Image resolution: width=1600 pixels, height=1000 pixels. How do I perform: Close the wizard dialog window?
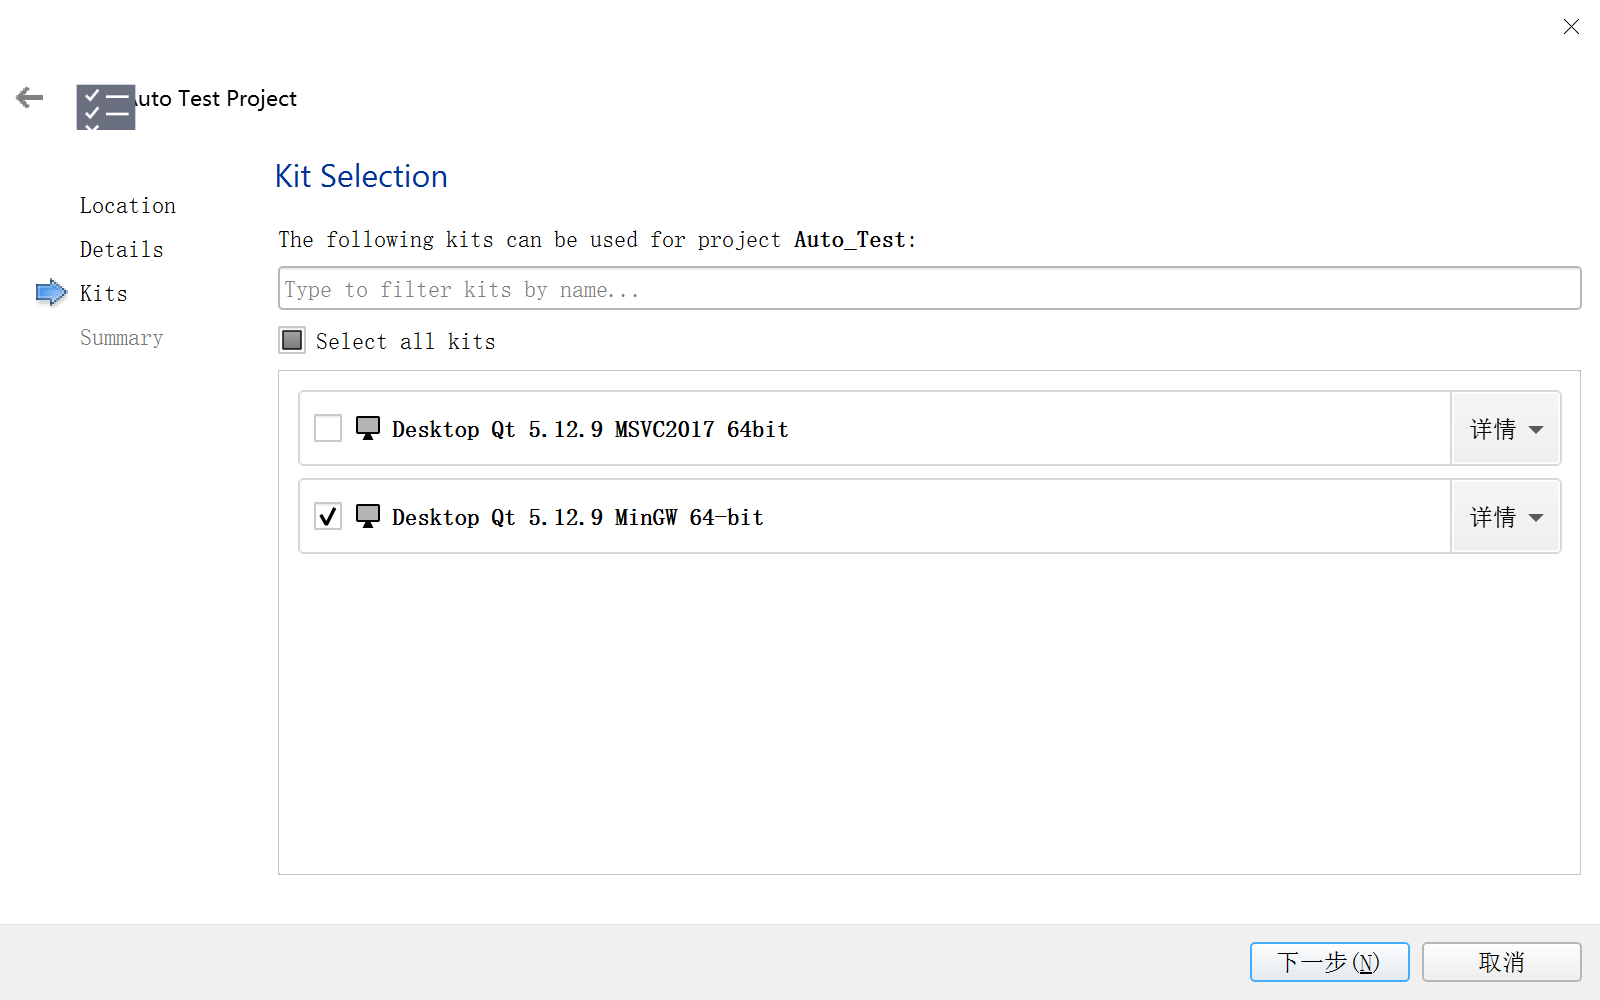[x=1571, y=27]
